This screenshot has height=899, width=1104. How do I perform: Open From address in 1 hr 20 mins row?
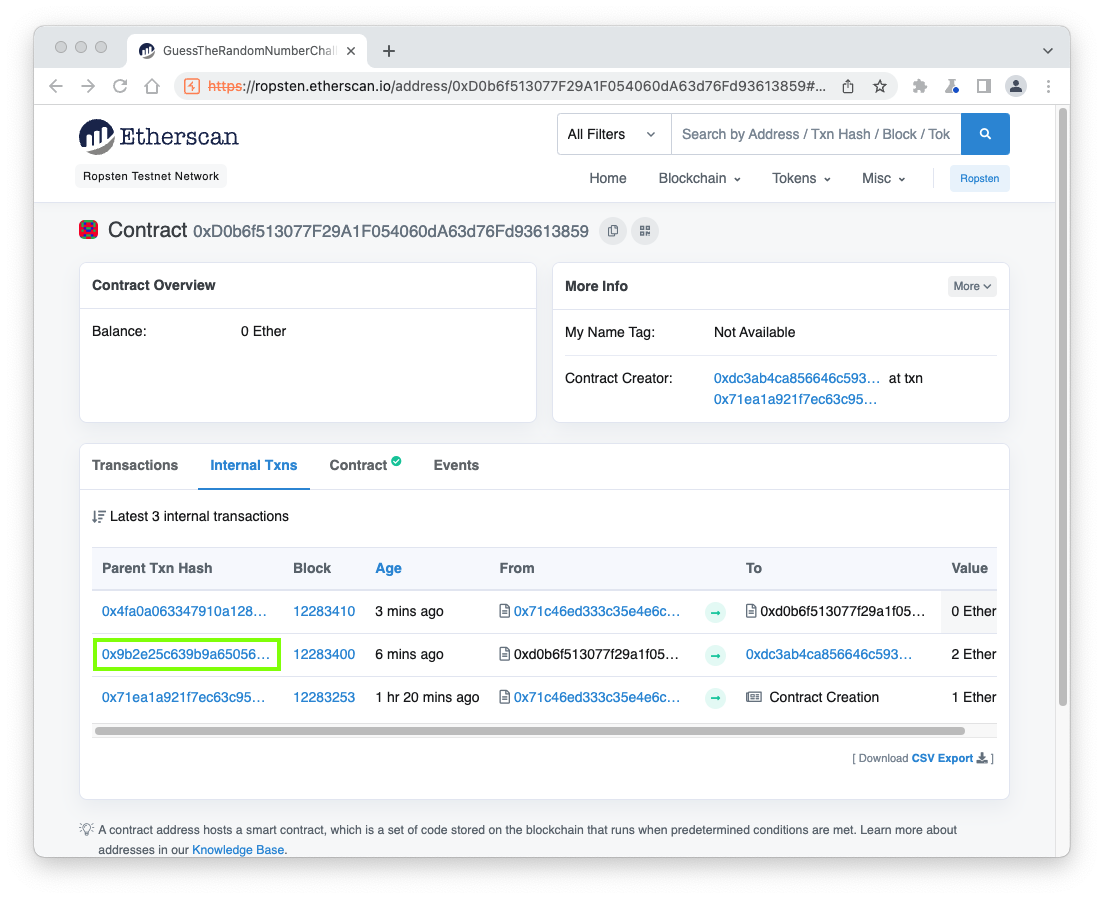(x=596, y=697)
